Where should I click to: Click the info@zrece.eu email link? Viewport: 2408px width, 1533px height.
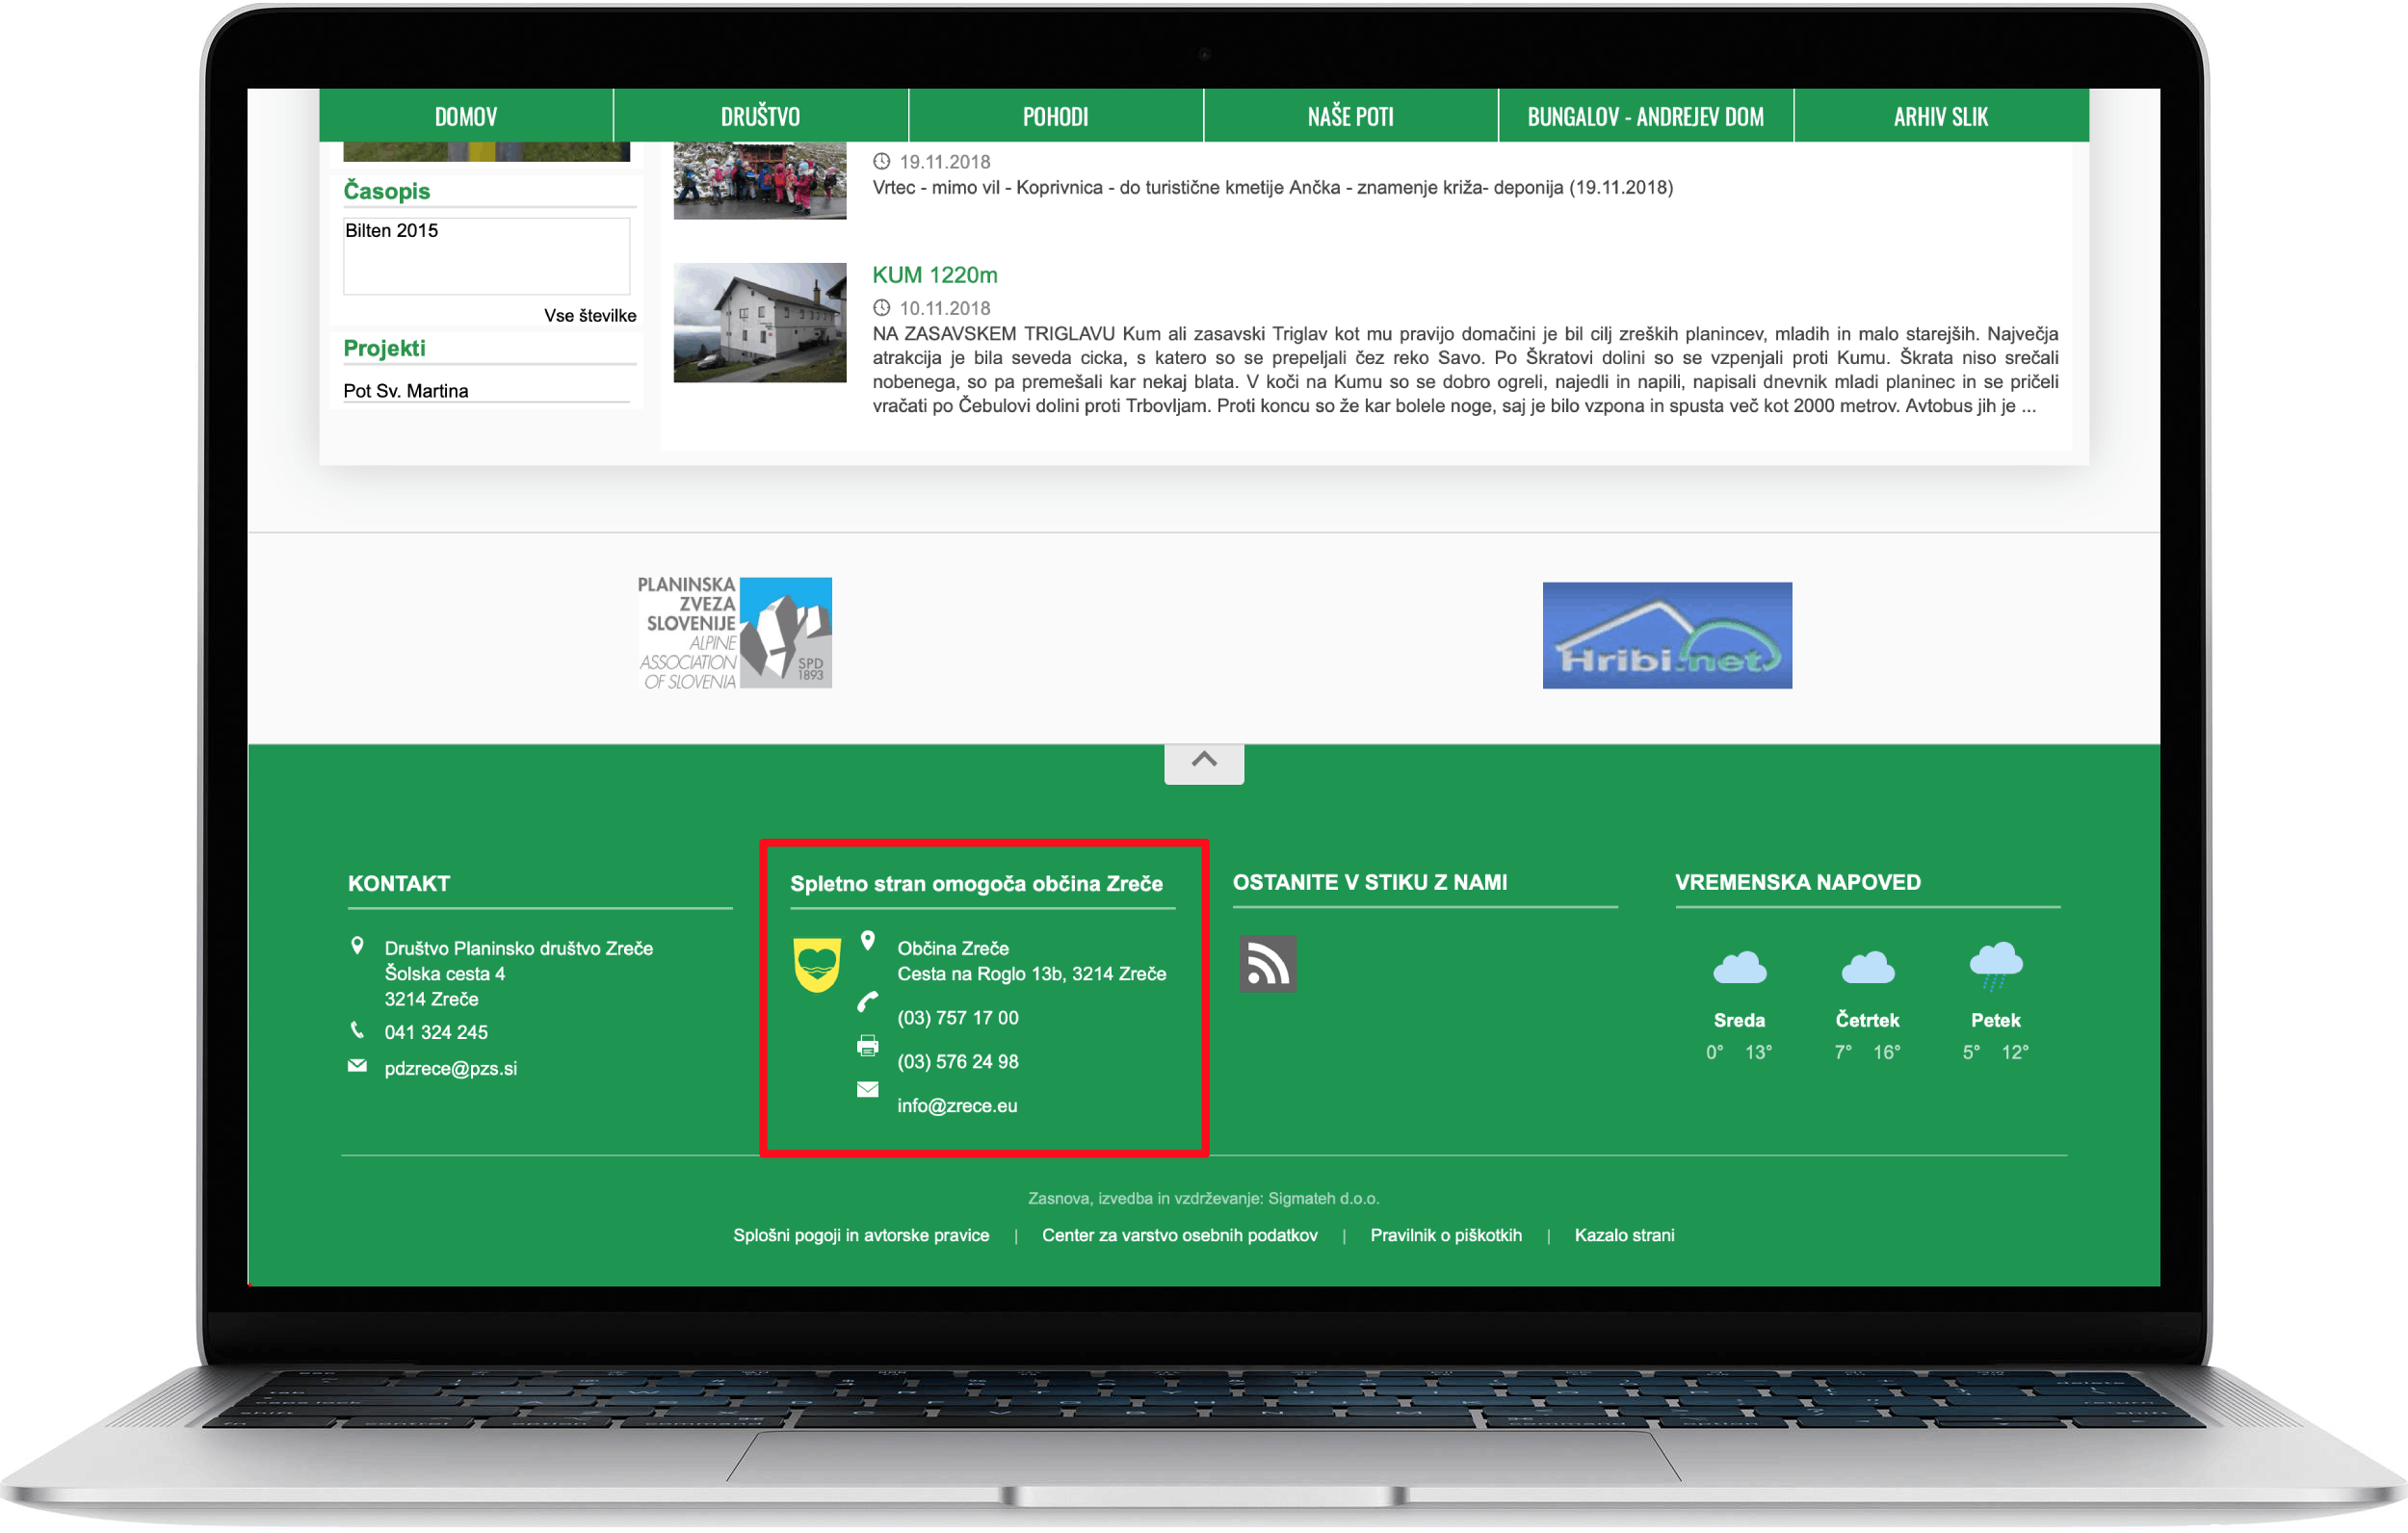(957, 1105)
